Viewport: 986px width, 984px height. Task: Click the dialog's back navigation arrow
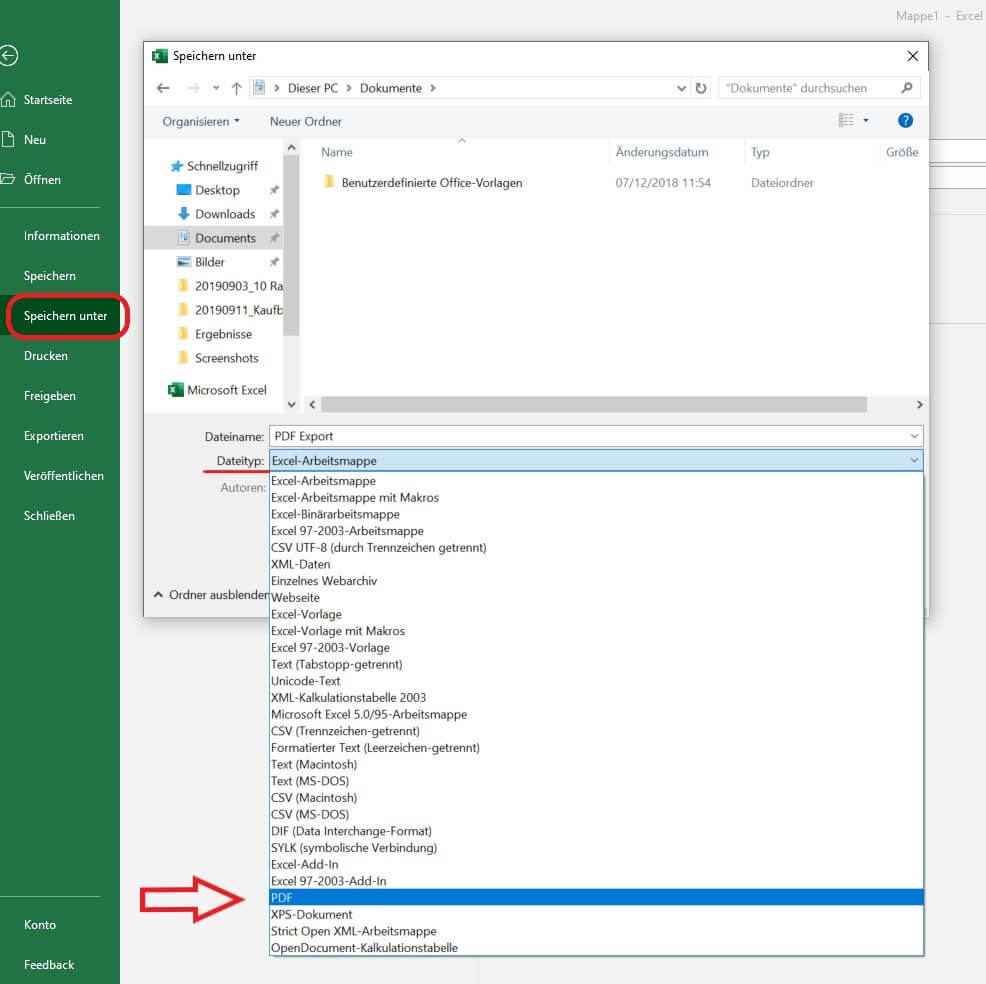click(163, 88)
